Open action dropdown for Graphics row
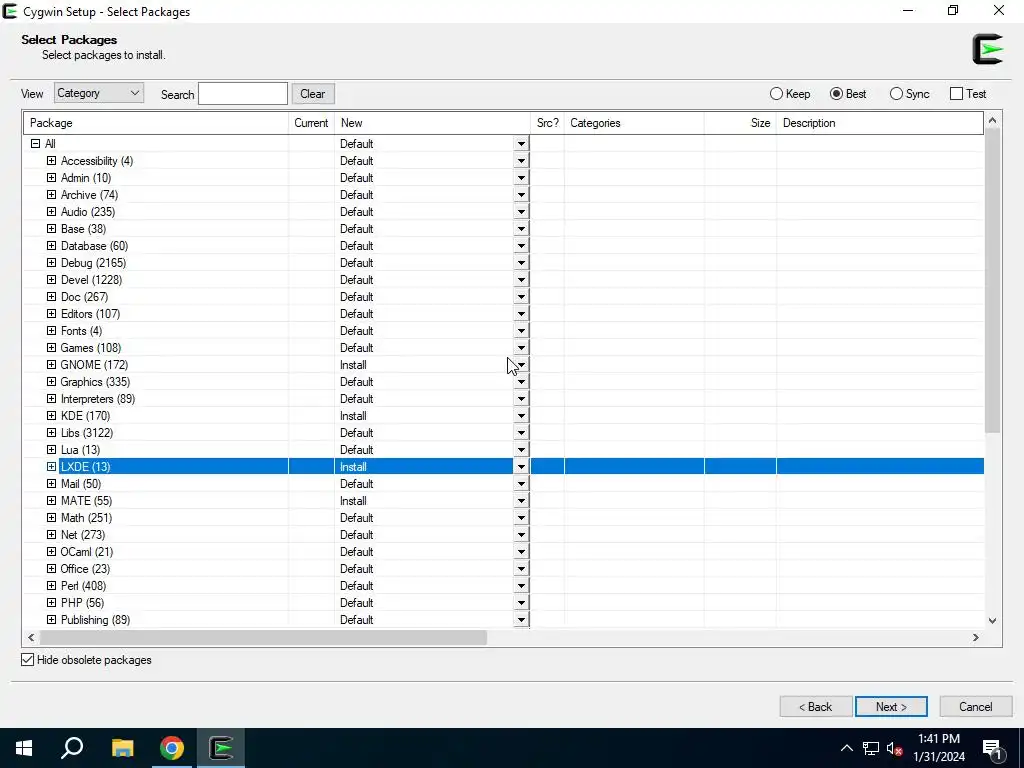Image resolution: width=1024 pixels, height=768 pixels. pos(521,381)
